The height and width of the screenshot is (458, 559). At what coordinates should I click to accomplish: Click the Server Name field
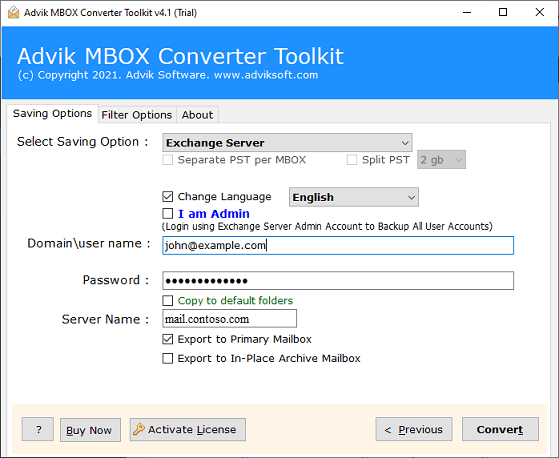pyautogui.click(x=230, y=319)
